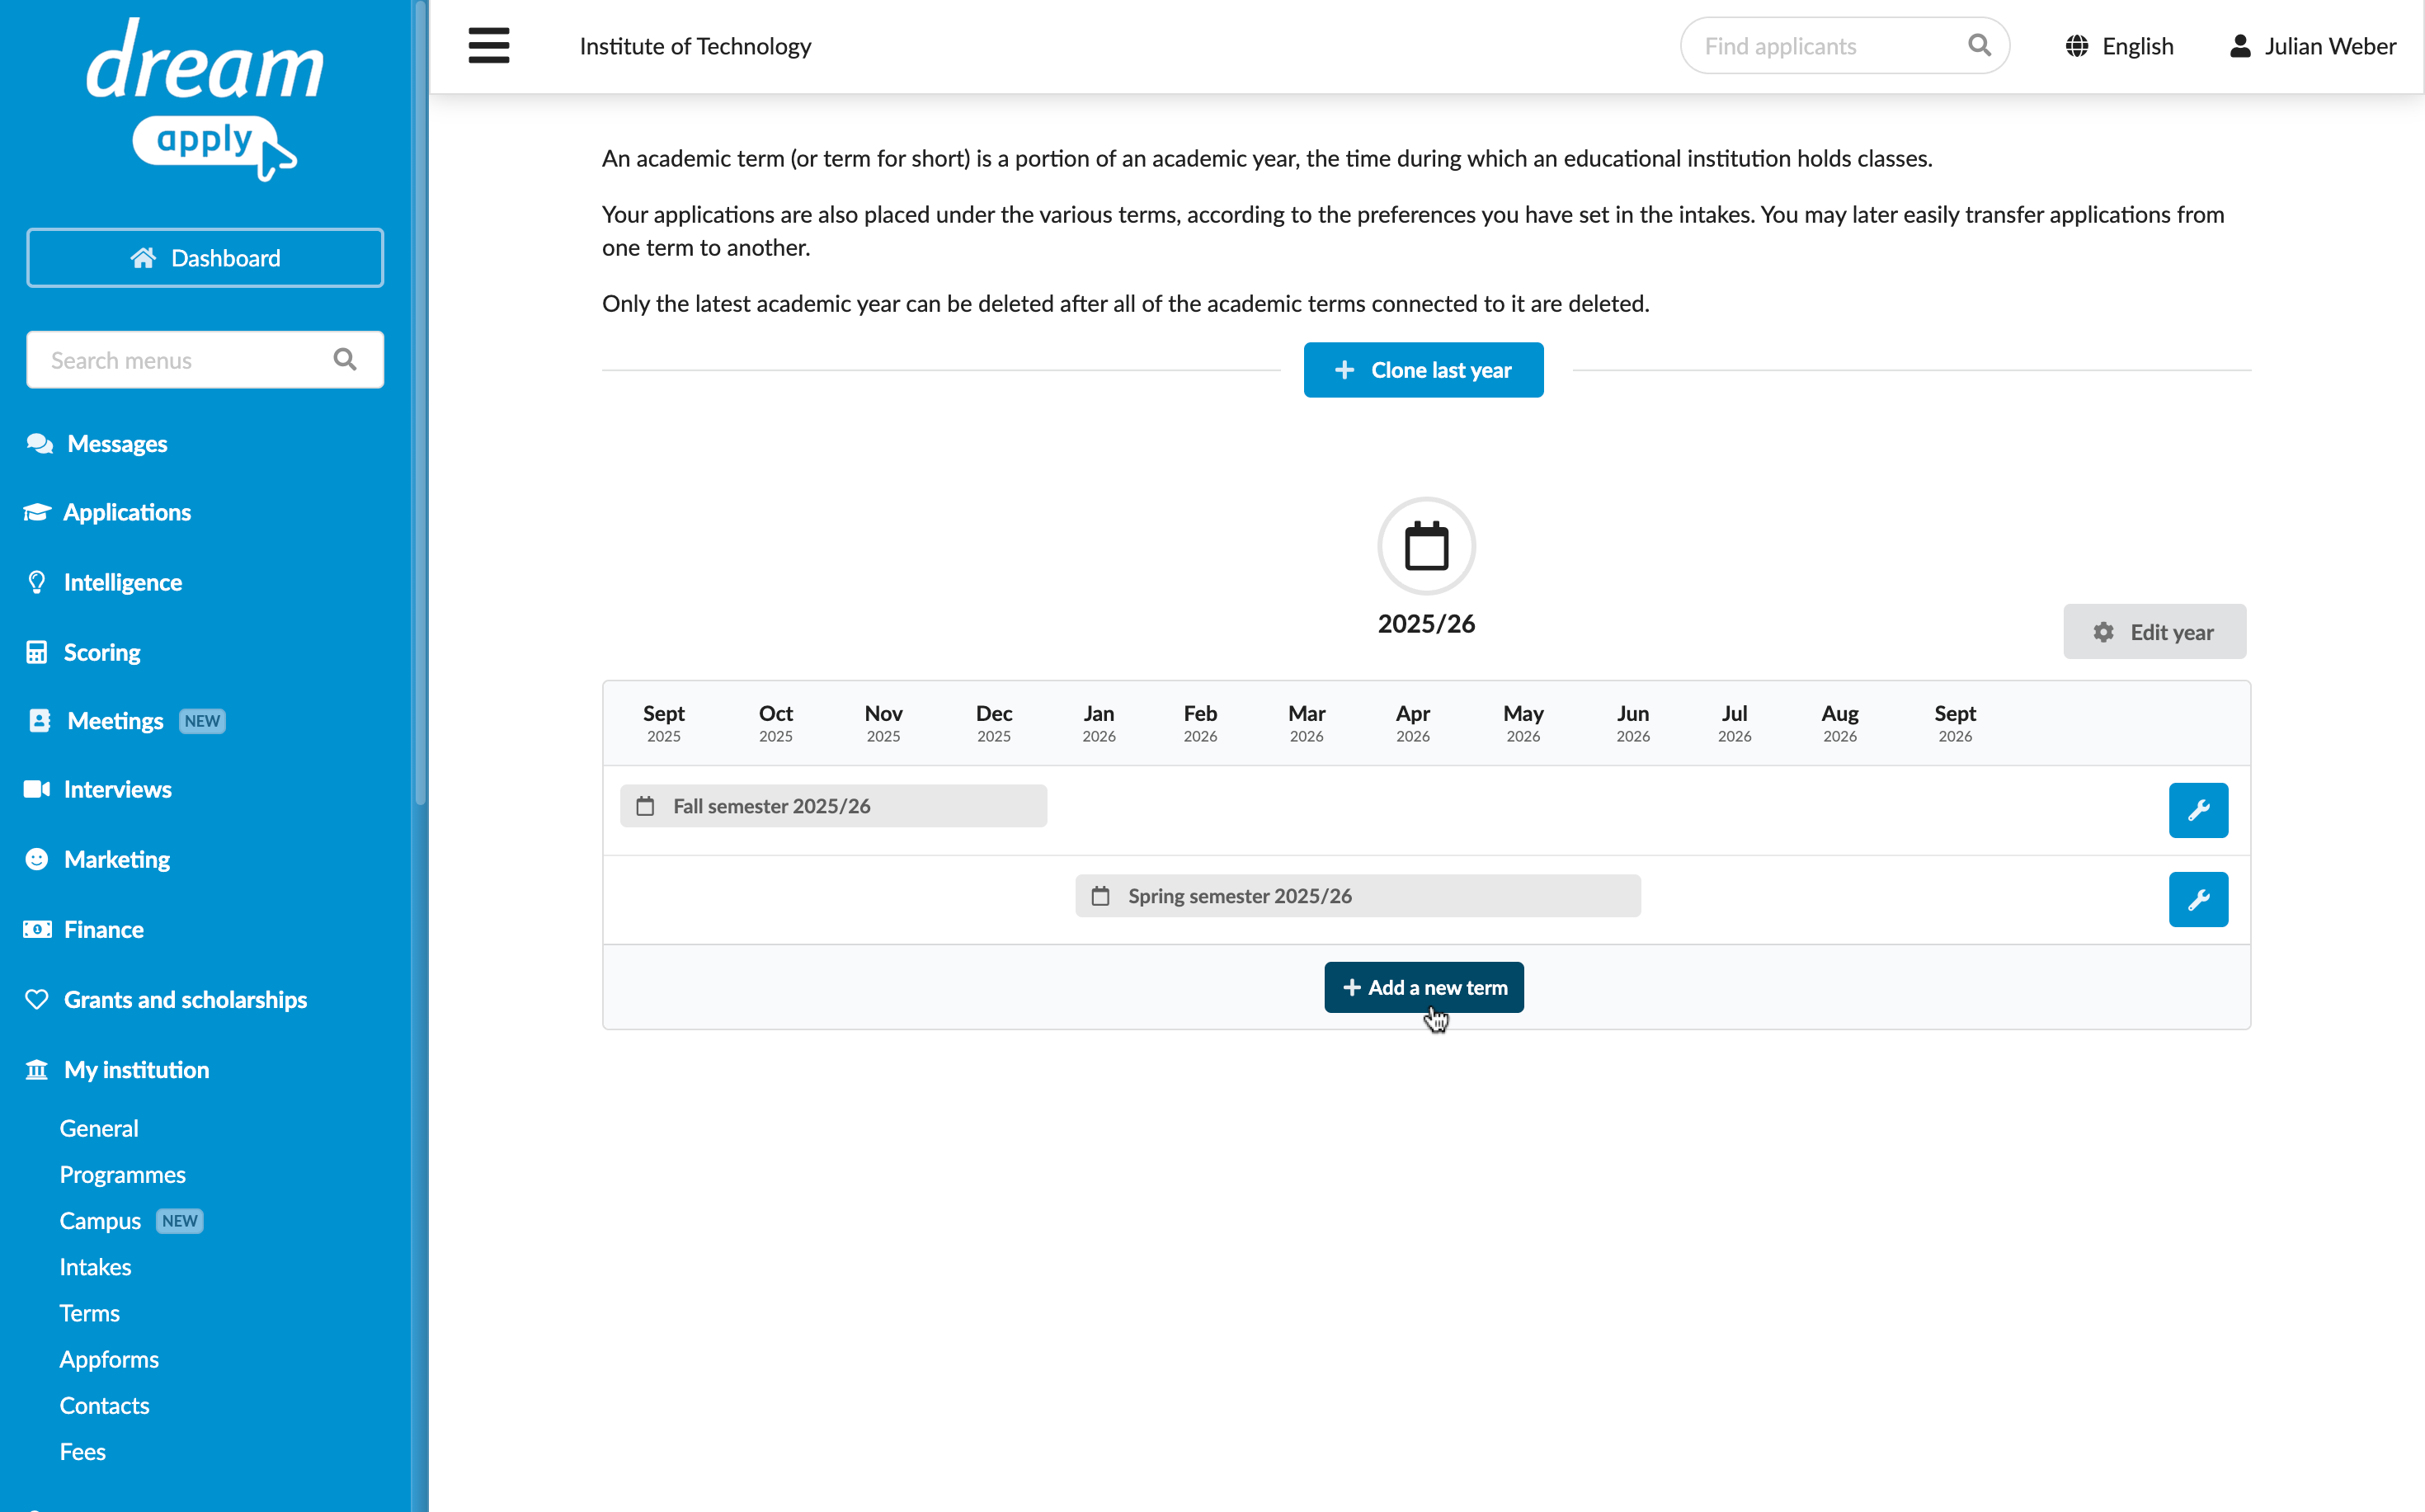Click the search icon in Find applicants

click(x=1979, y=46)
